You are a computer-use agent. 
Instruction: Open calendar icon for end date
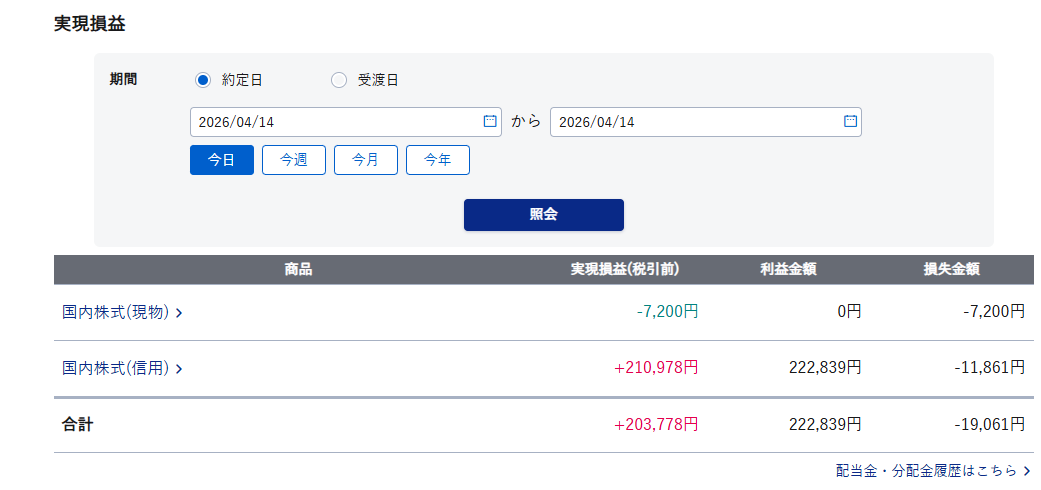click(x=850, y=121)
